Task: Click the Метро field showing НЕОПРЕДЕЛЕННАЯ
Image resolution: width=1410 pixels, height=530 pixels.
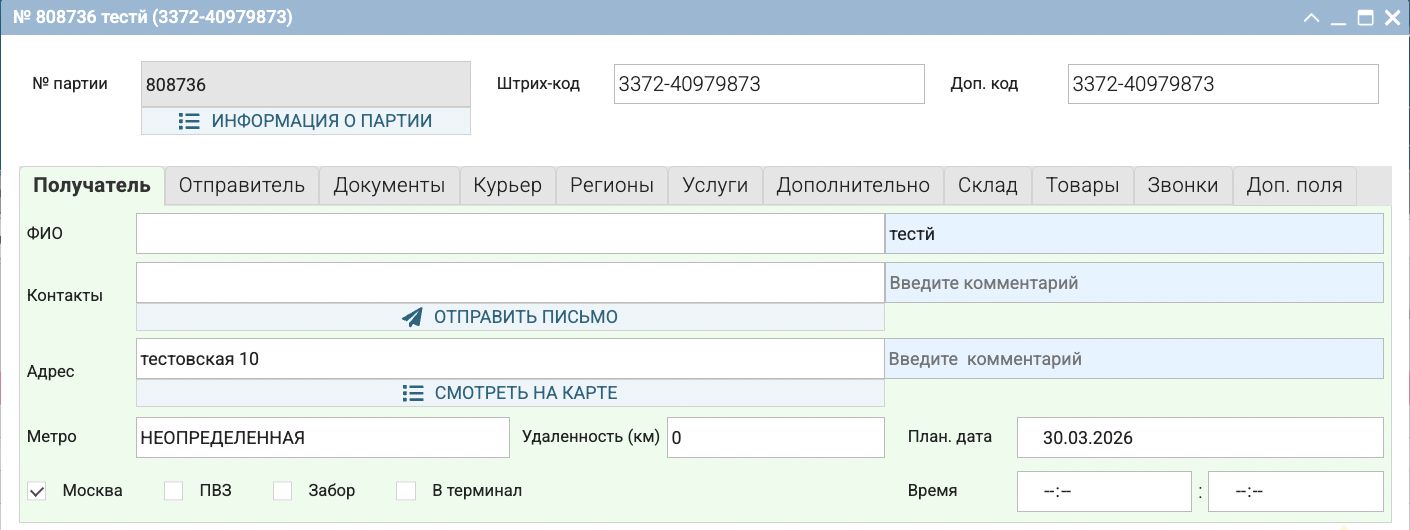Action: 323,438
